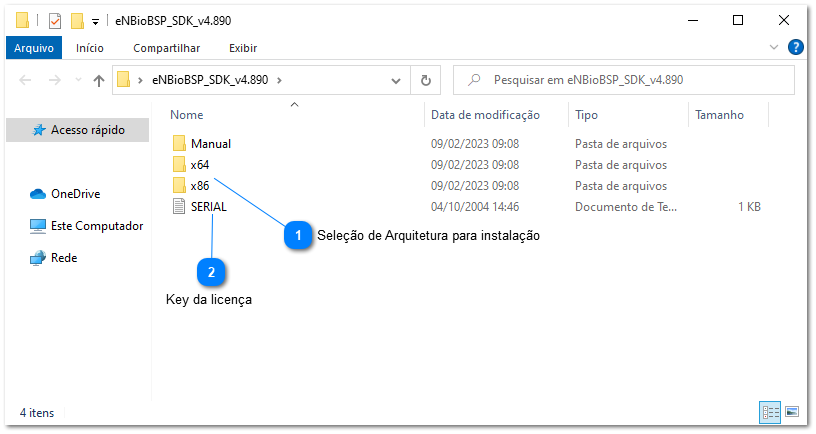Click the Acesso rápido star icon

point(39,130)
